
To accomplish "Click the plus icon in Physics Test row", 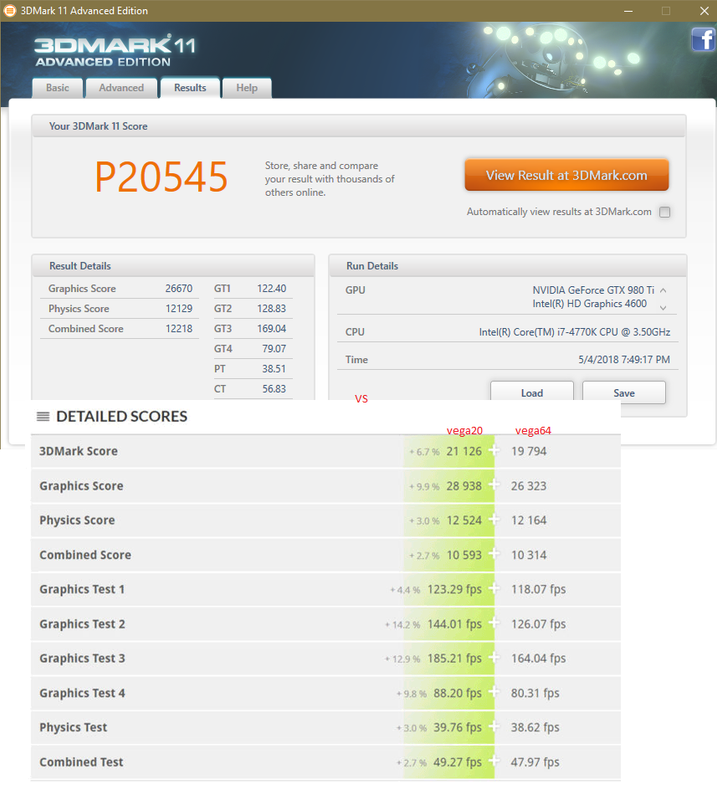I will [494, 727].
